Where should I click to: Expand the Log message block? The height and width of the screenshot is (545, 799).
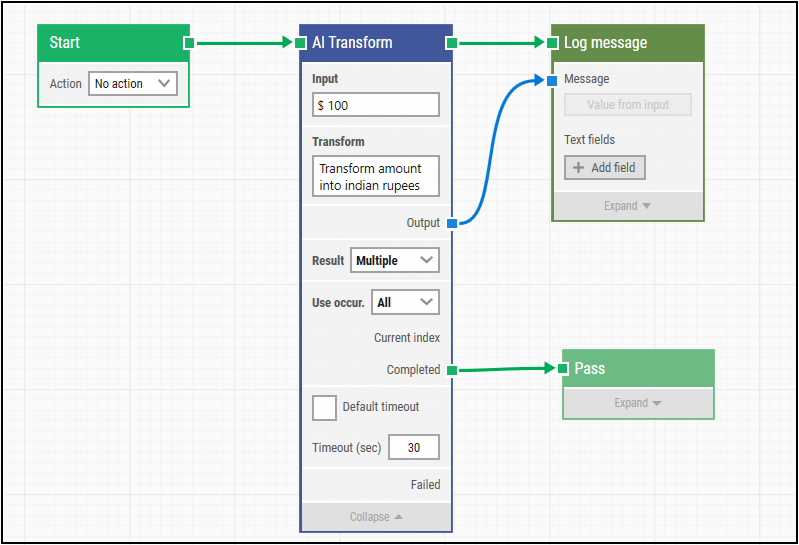[627, 206]
